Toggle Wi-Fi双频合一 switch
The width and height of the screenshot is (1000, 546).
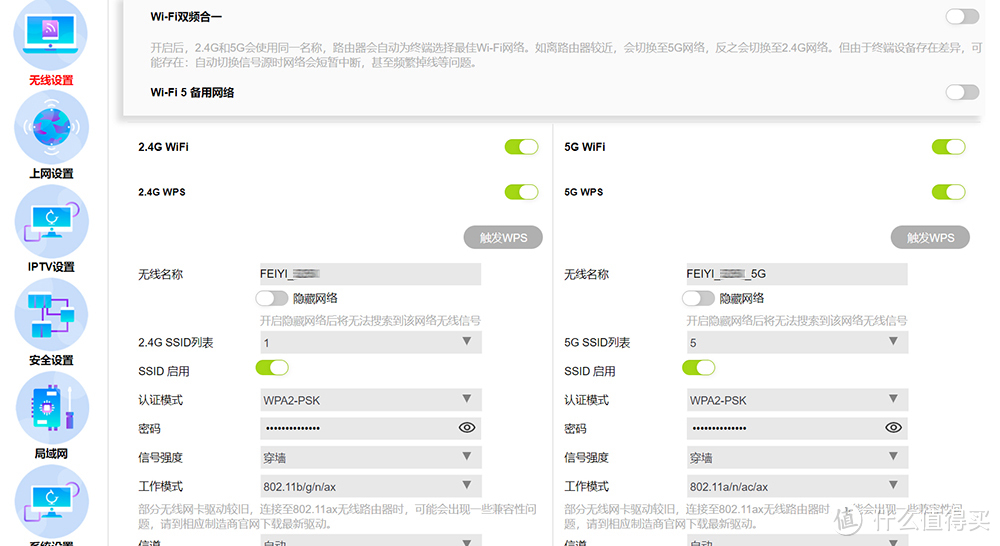pos(962,17)
